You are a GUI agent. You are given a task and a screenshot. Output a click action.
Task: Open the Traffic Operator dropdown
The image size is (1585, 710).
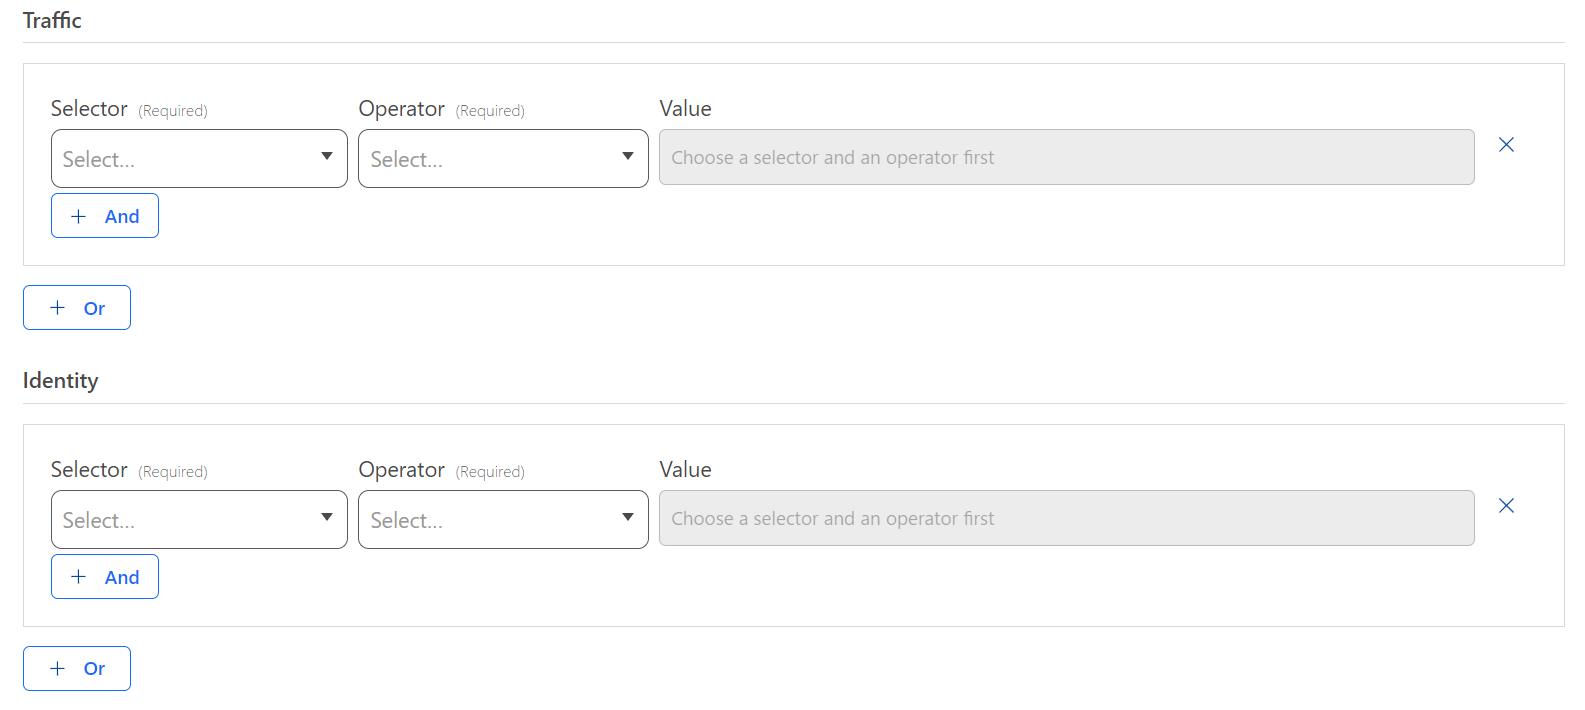pos(490,158)
